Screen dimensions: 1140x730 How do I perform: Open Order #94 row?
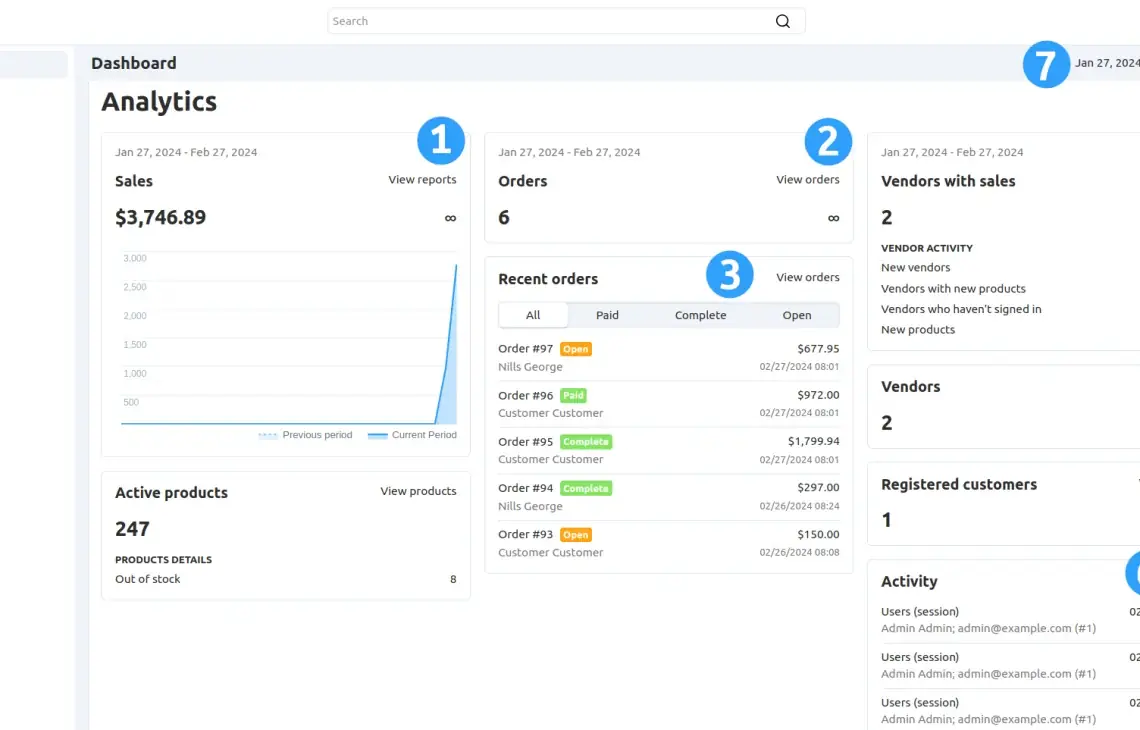pyautogui.click(x=668, y=497)
